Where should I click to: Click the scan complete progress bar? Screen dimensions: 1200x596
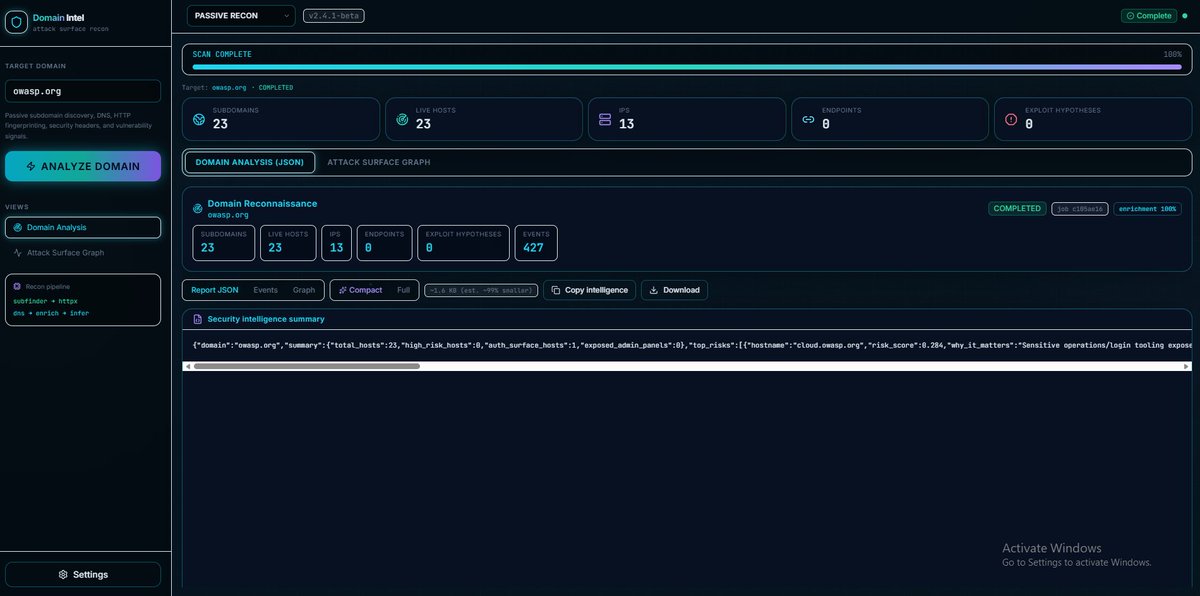687,67
